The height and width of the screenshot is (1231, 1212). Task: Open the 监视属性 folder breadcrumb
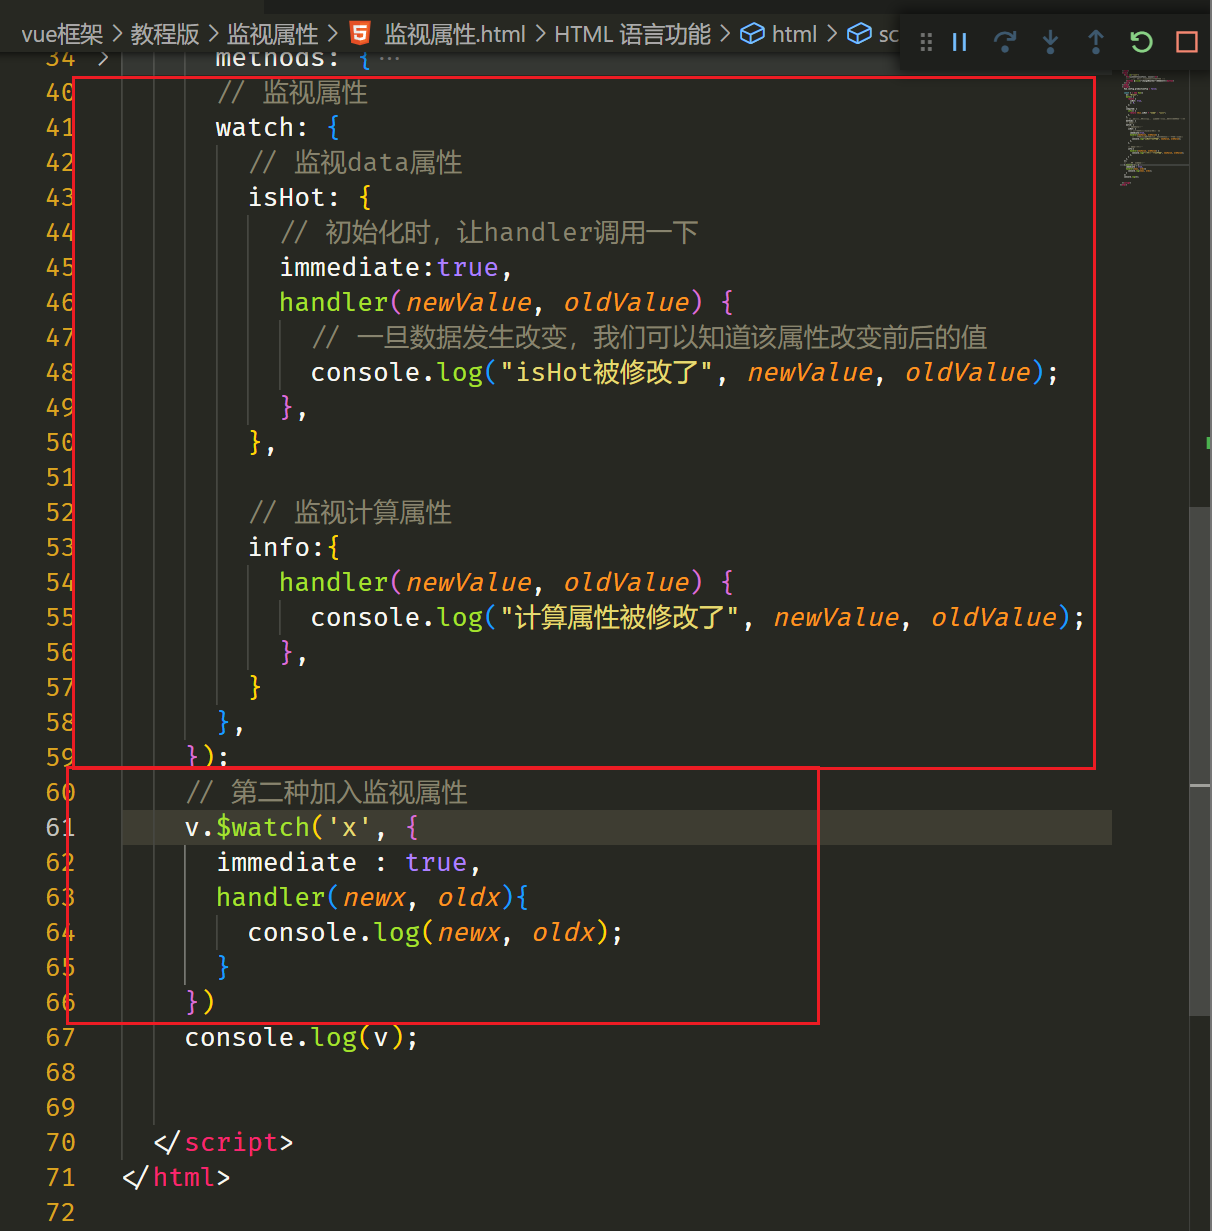tap(272, 34)
